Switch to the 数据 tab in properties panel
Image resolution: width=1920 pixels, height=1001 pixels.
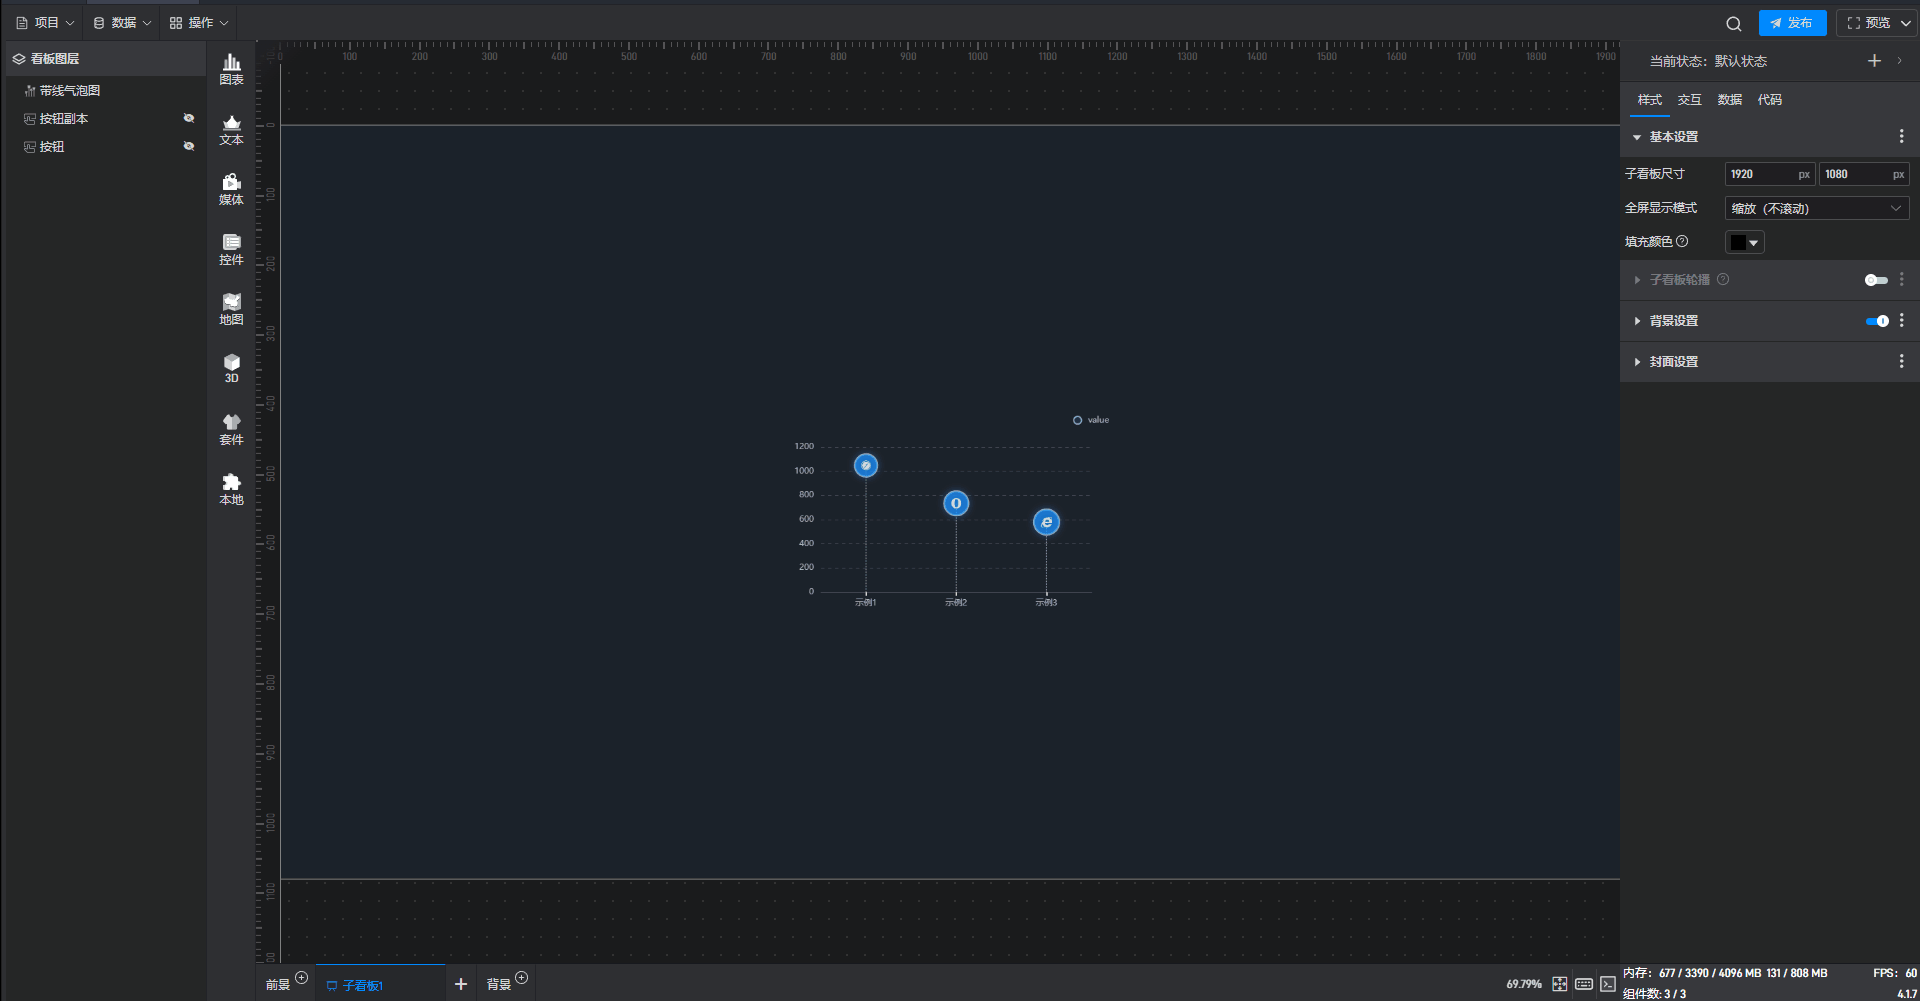pyautogui.click(x=1730, y=100)
